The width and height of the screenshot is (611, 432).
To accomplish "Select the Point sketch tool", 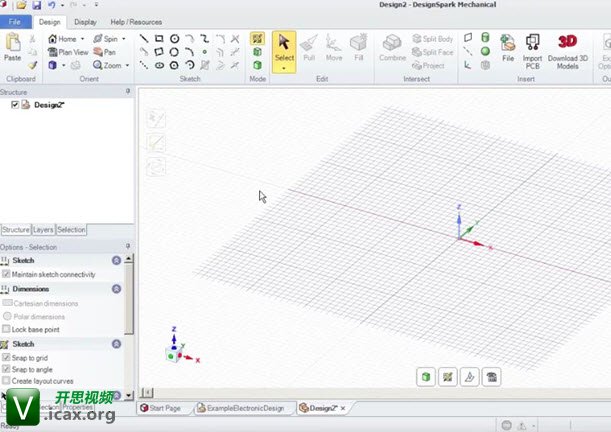I will coord(205,52).
